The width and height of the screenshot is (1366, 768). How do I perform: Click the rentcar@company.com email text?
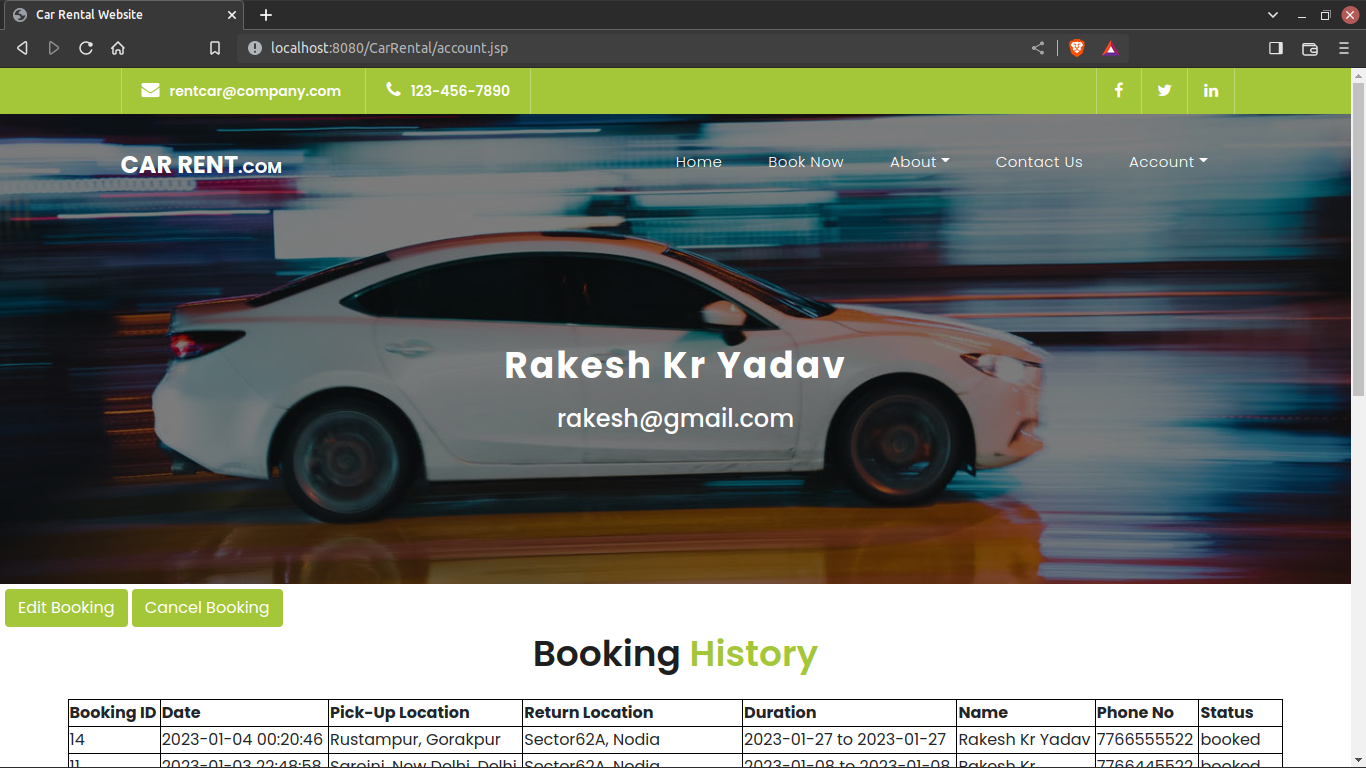[255, 91]
